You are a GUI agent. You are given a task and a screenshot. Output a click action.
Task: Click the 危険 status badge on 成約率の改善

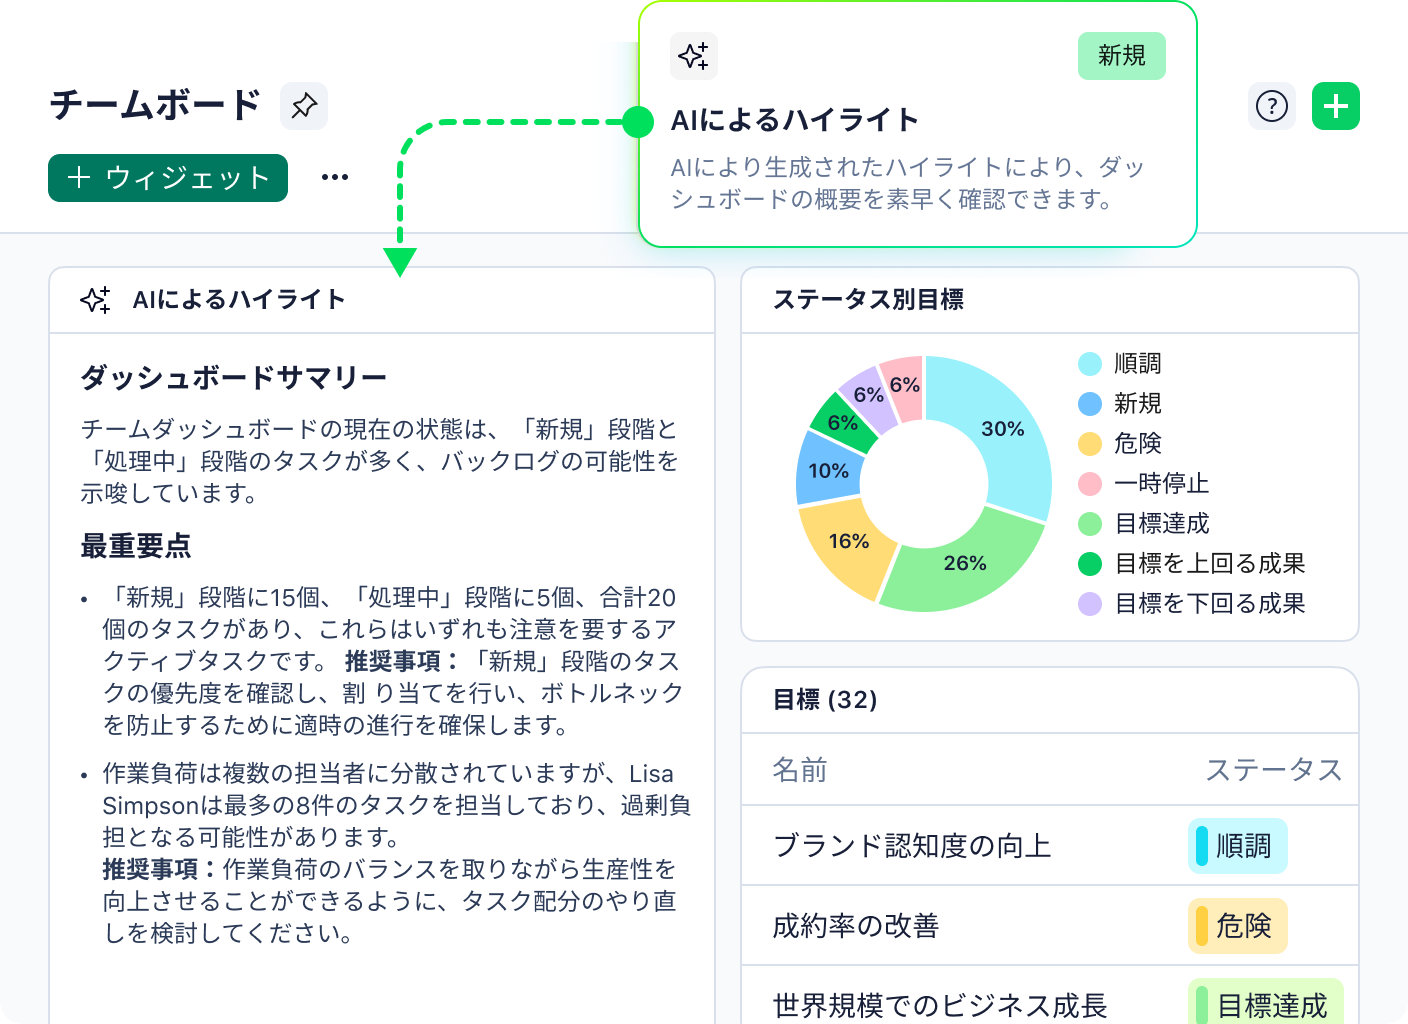tap(1238, 926)
